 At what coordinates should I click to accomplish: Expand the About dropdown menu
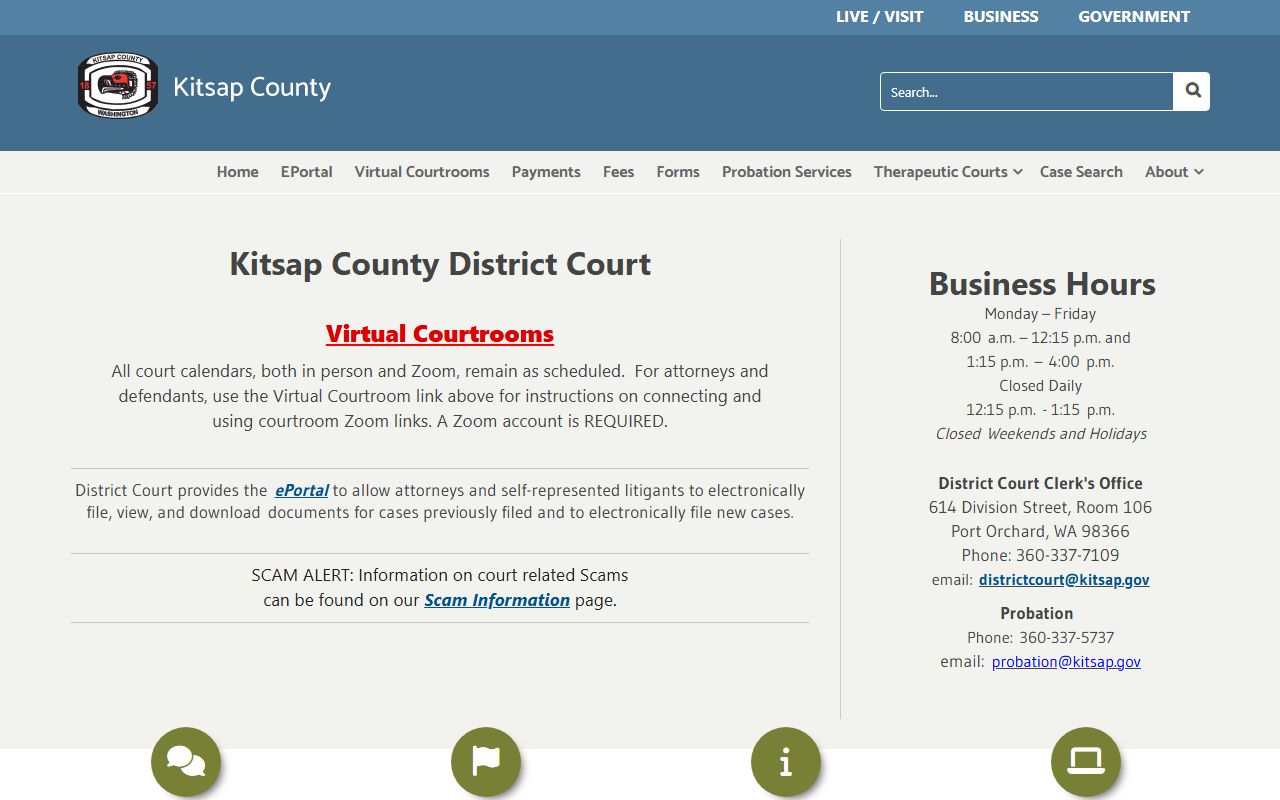tap(1174, 172)
